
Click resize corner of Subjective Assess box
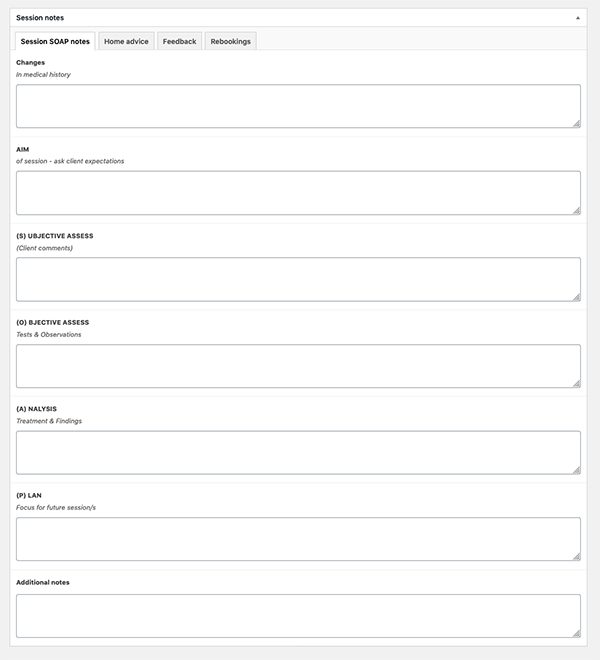click(576, 297)
